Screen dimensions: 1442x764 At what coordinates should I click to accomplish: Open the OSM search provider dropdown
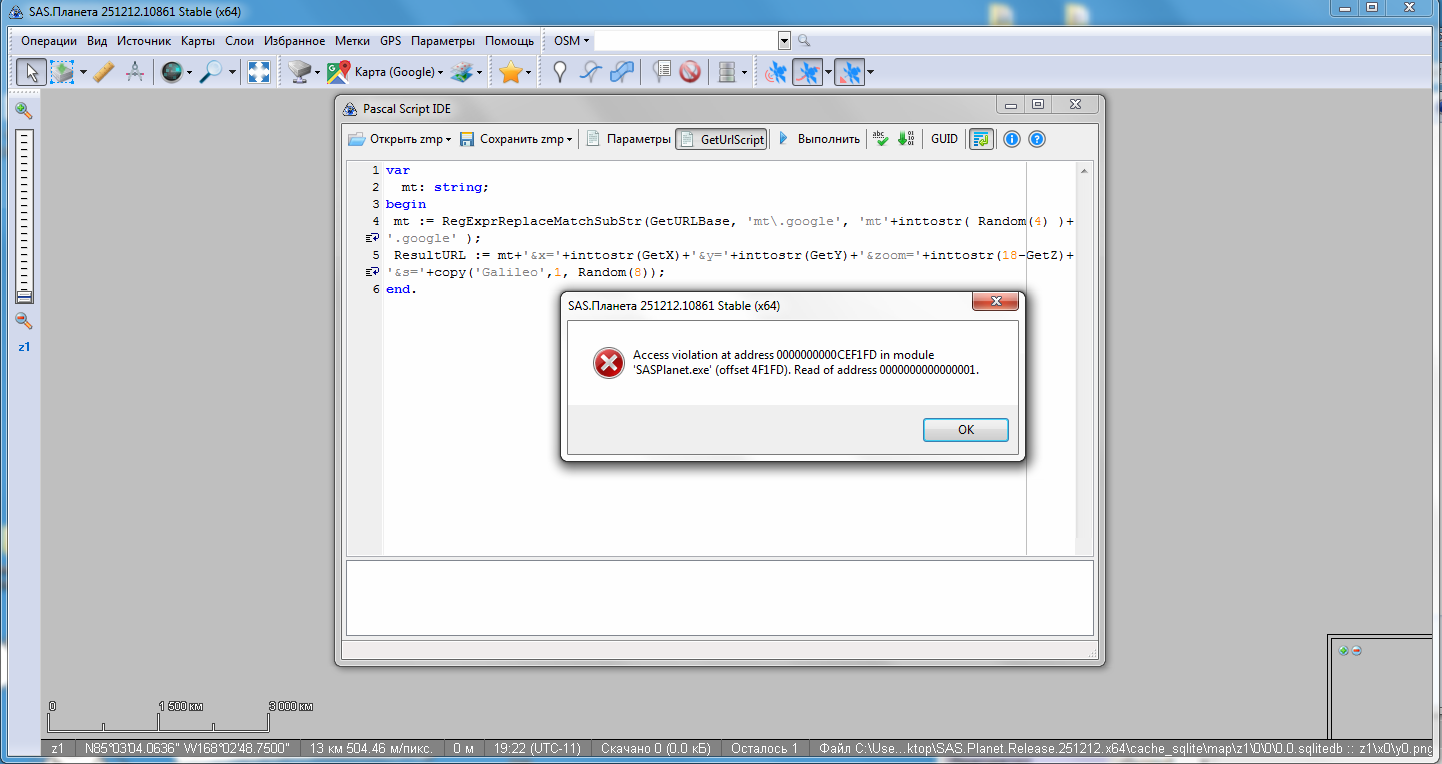click(571, 41)
